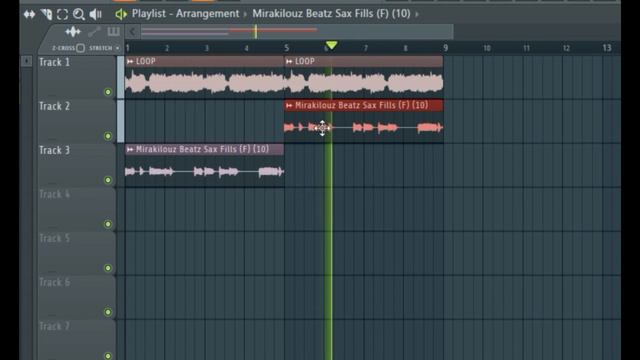Select the Track 2 header label
This screenshot has height=360, width=640.
click(54, 107)
